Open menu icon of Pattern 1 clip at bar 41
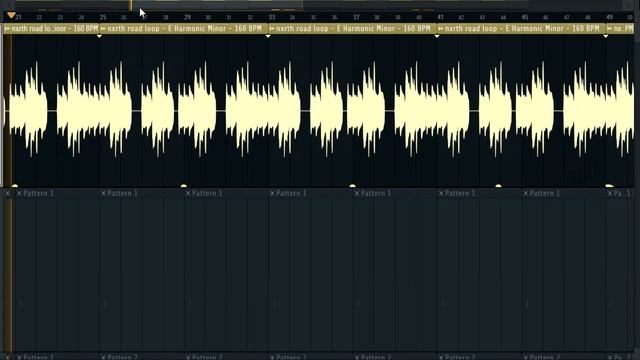The width and height of the screenshot is (640, 360). [x=441, y=193]
